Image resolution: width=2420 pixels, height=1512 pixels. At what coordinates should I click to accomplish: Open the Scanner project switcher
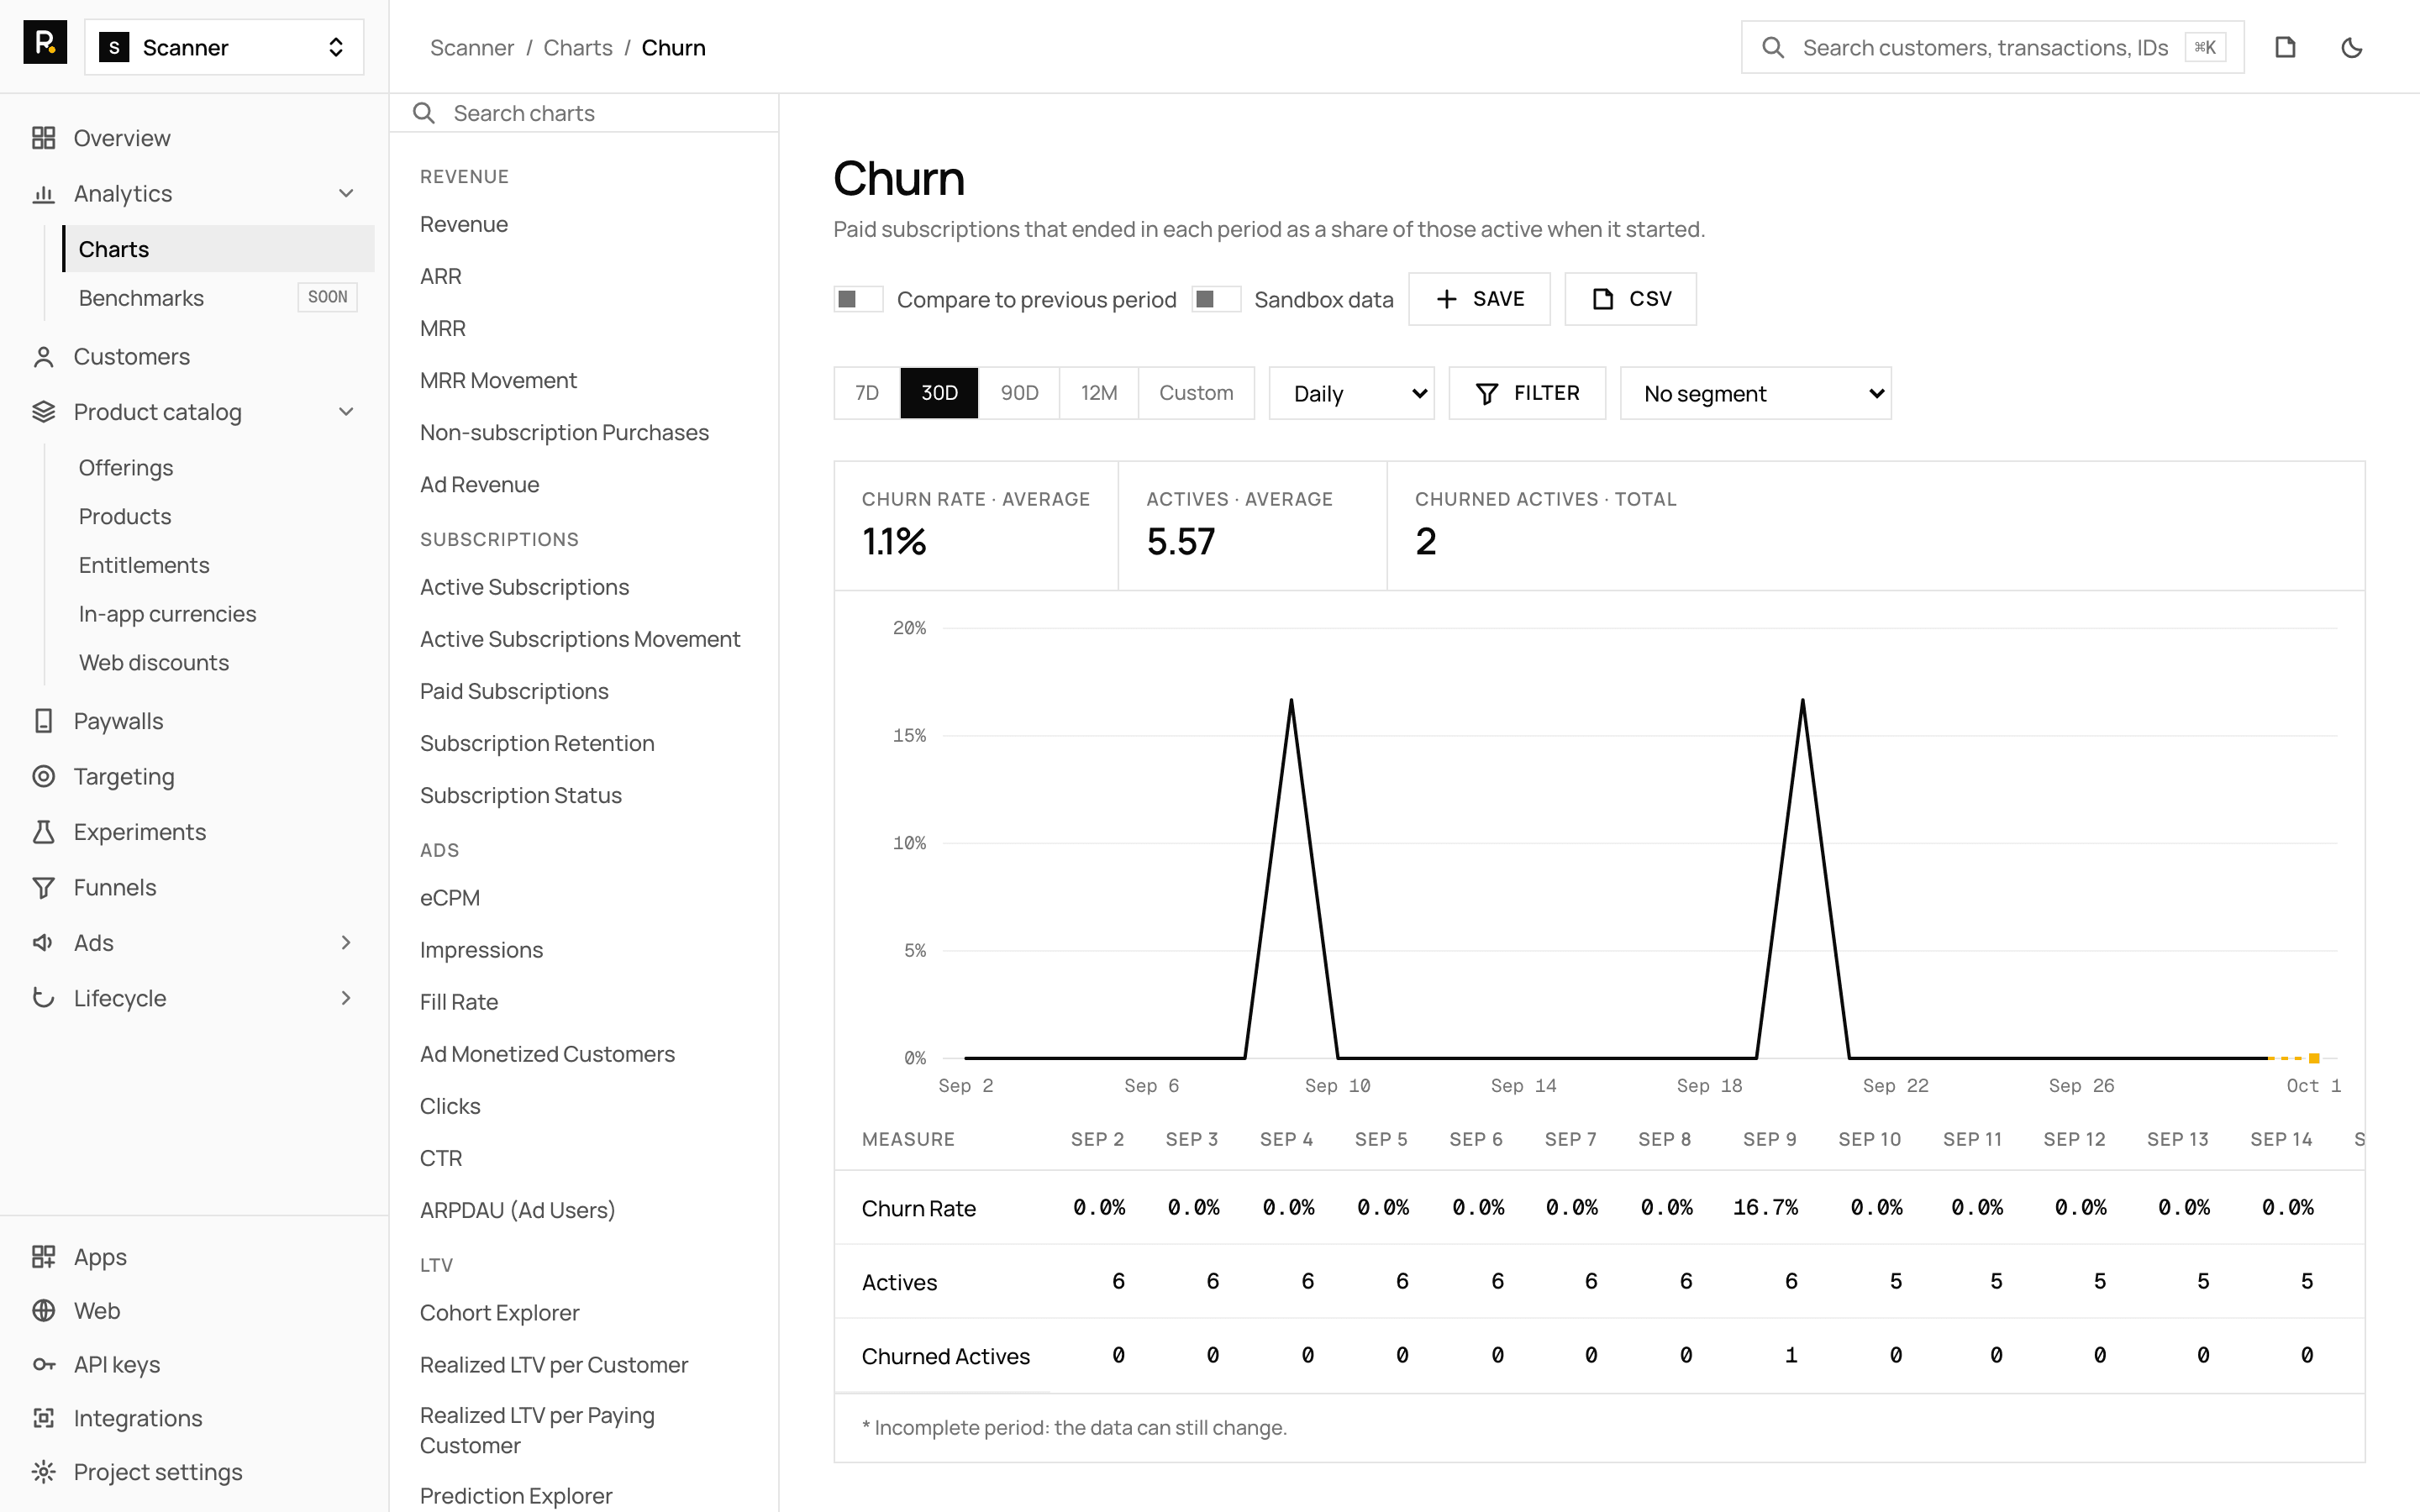tap(224, 47)
